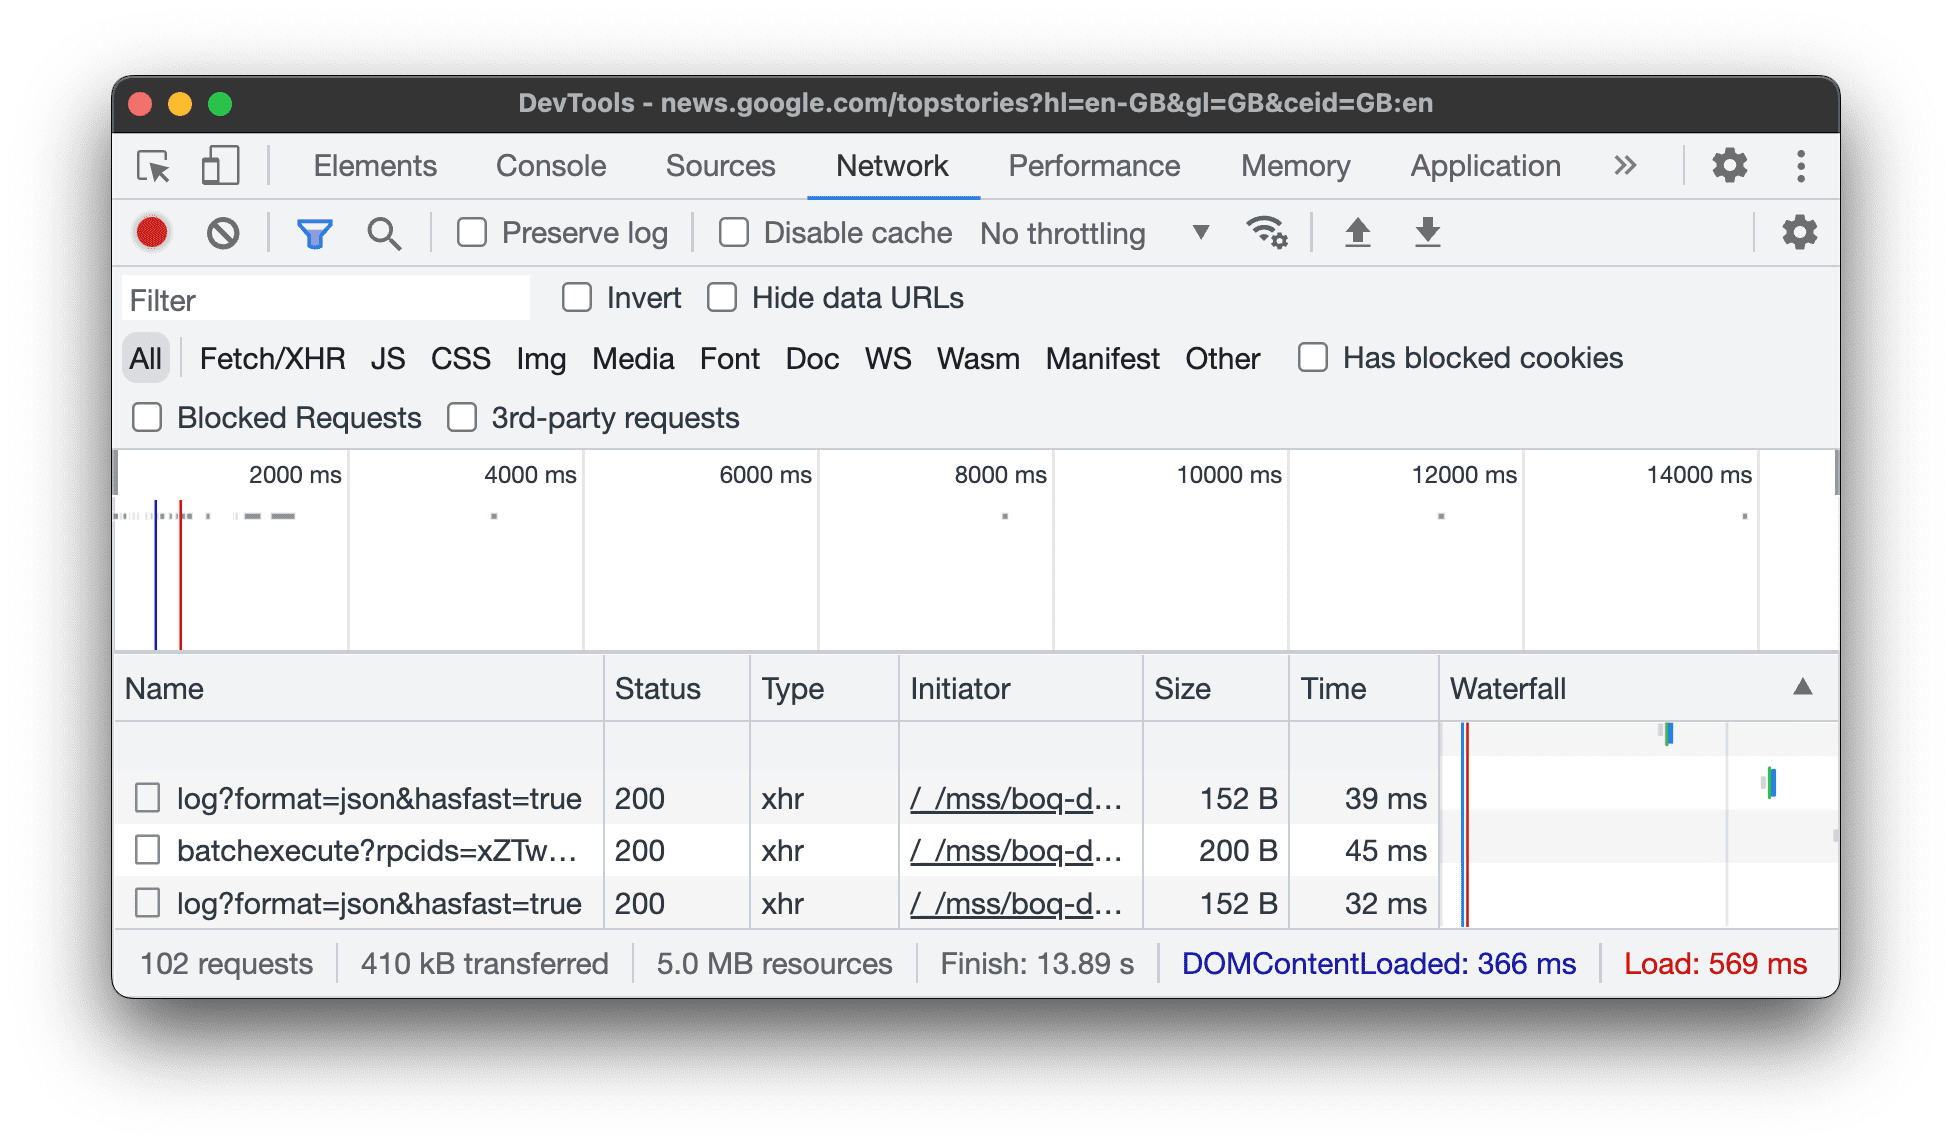
Task: Click the import HAR file icon
Action: pos(1359,232)
